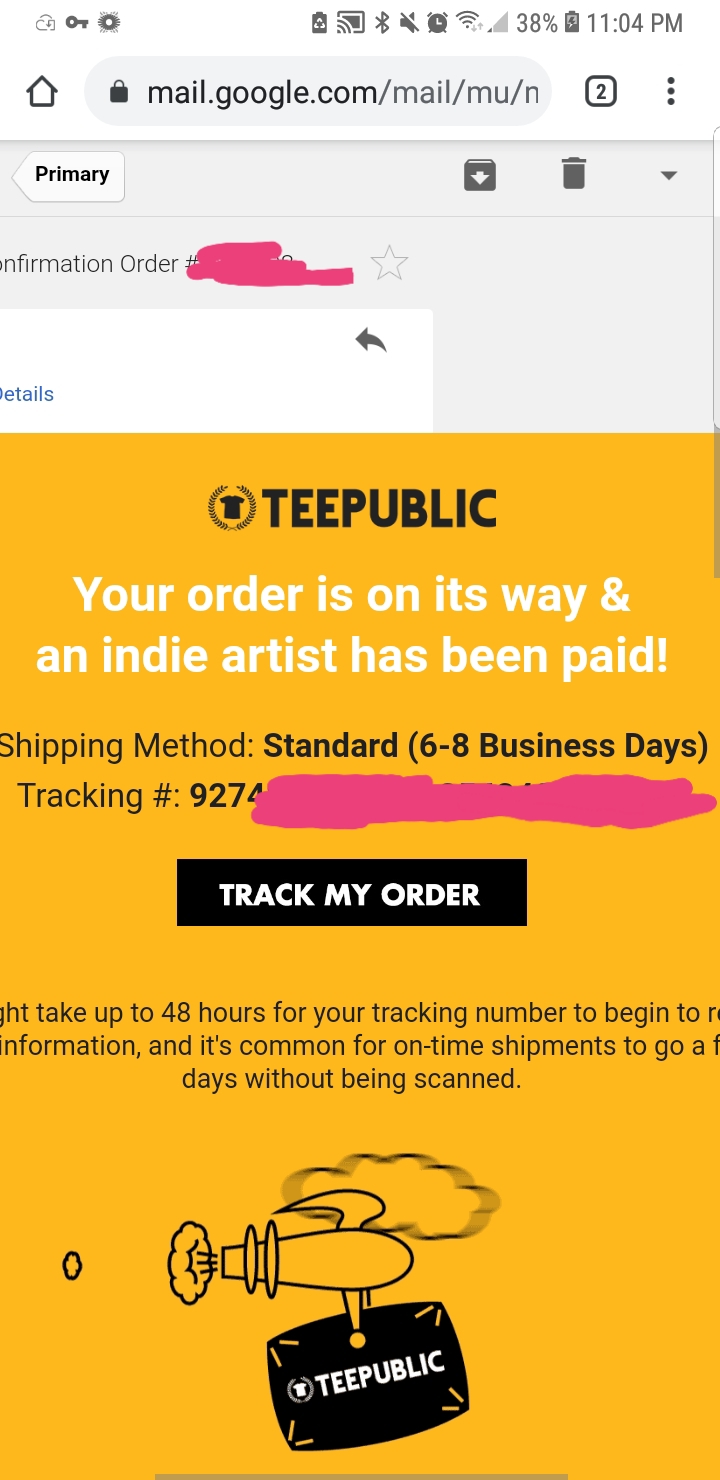Screen dimensions: 720x1480
Task: Tap the Home icon in the browser bar
Action: [41, 91]
